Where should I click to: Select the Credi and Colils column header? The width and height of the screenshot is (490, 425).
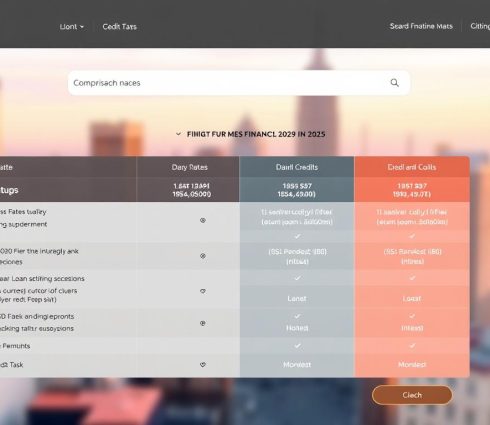click(412, 167)
